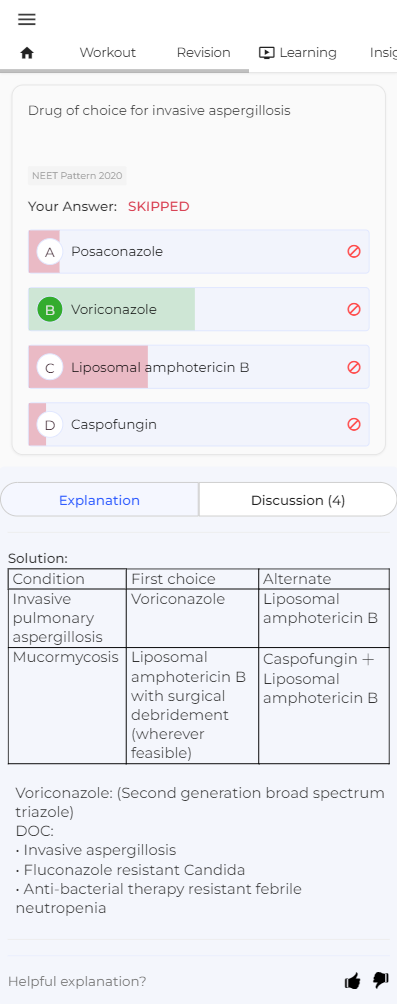397x1004 pixels.
Task: Open the Learning tab
Action: tap(298, 53)
